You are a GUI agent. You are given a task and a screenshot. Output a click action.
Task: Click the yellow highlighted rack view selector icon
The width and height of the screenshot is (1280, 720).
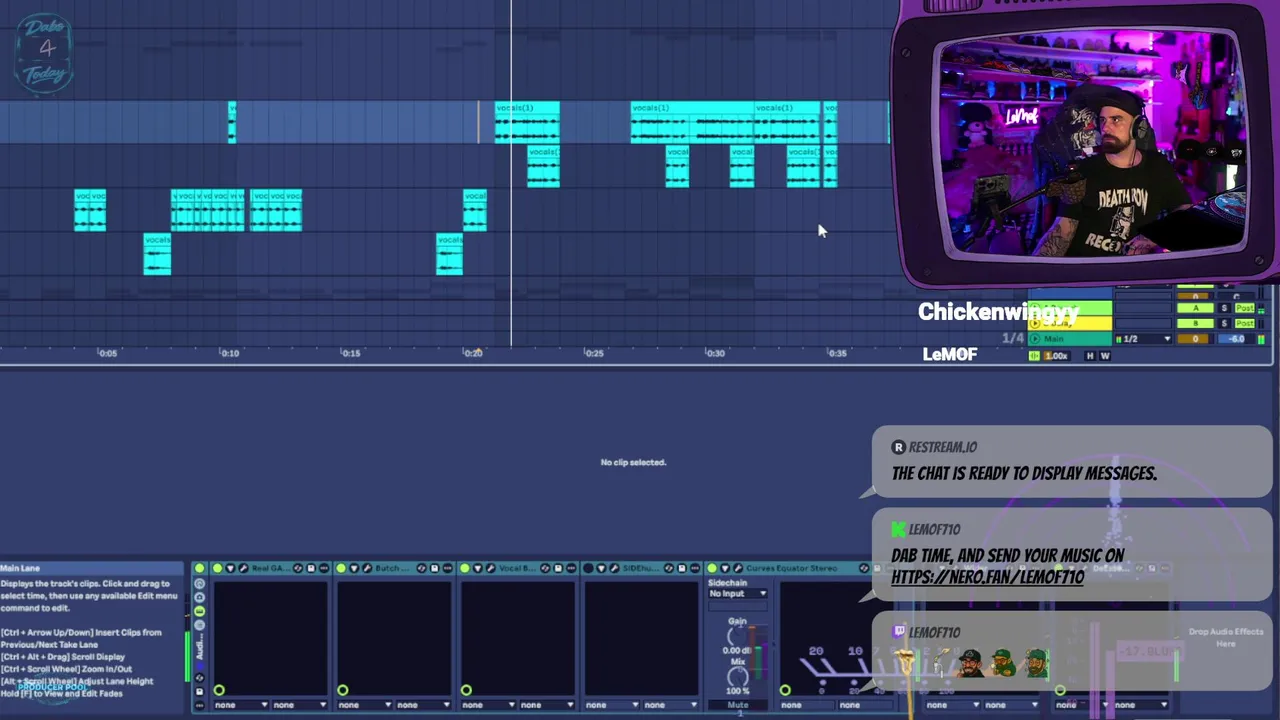coord(200,611)
